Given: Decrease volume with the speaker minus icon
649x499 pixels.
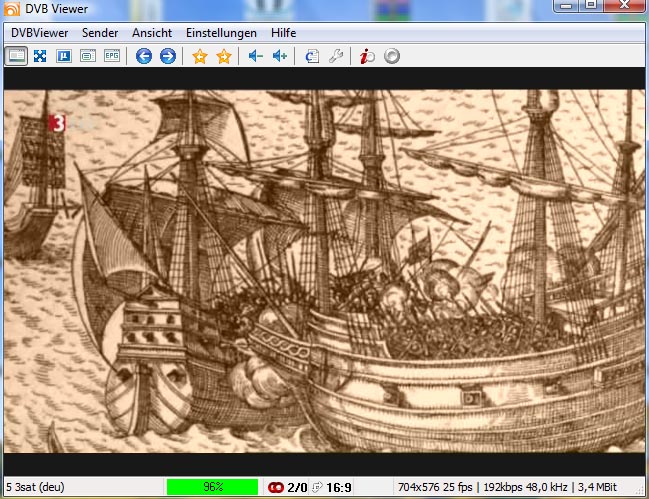Looking at the screenshot, I should click(256, 56).
